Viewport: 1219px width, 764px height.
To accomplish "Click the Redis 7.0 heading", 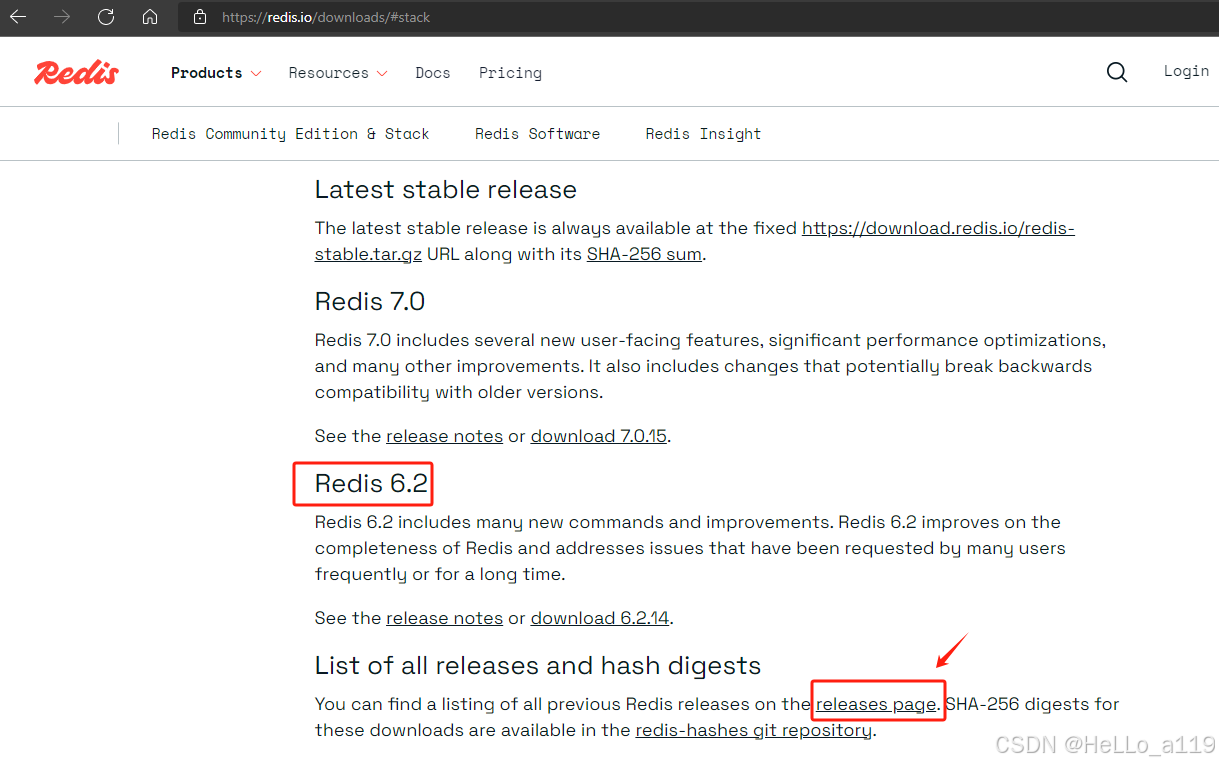I will [x=370, y=301].
